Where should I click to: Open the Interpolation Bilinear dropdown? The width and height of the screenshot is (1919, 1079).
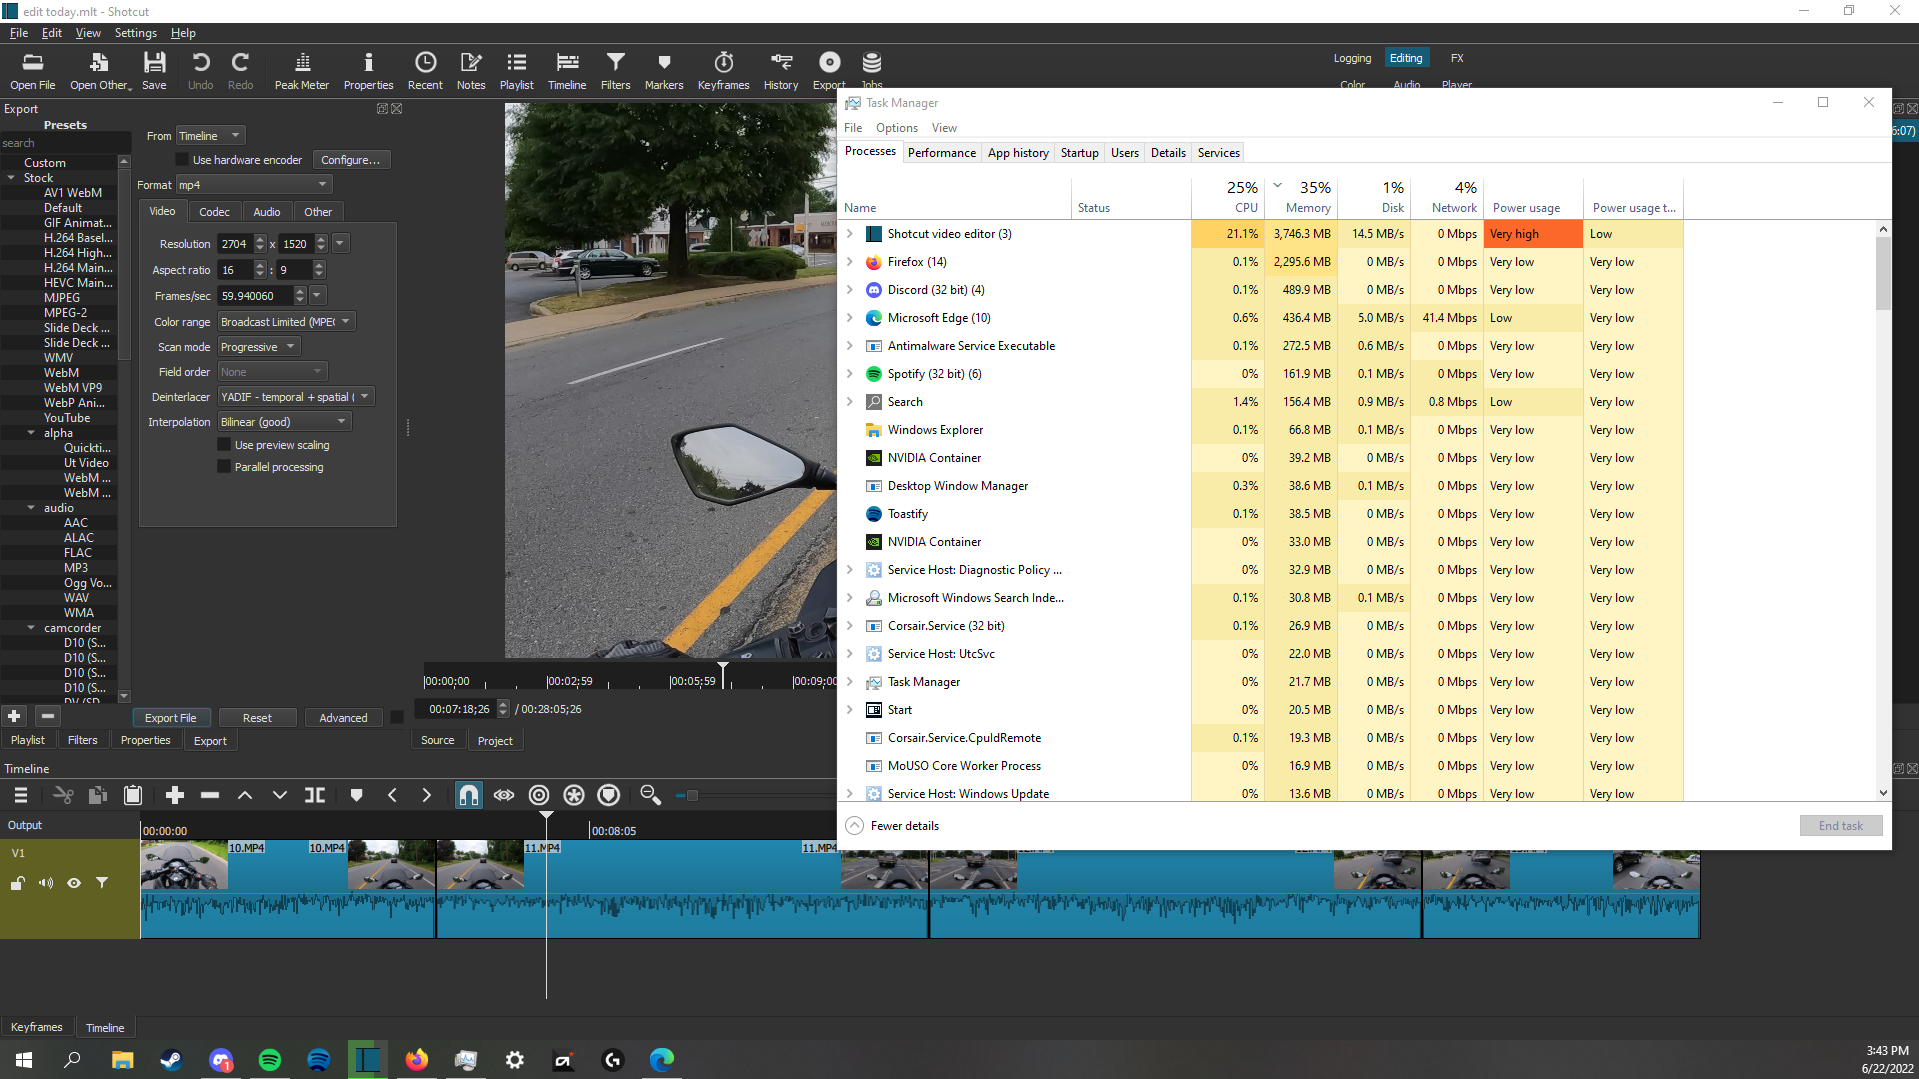[285, 422]
